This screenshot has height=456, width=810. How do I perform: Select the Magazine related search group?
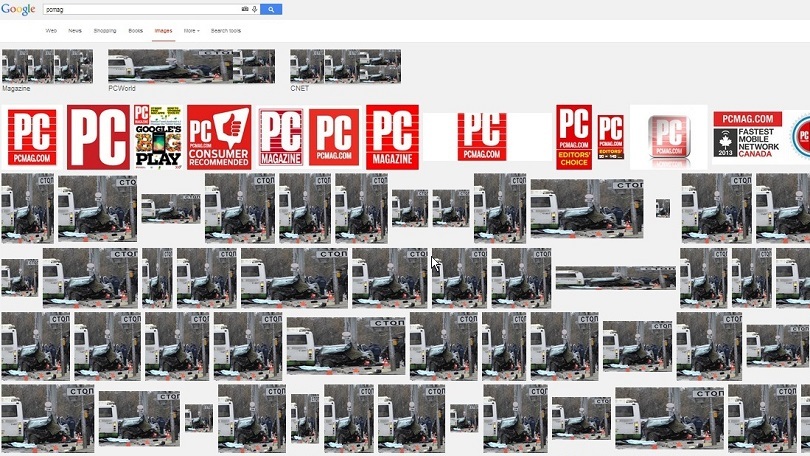(x=47, y=67)
